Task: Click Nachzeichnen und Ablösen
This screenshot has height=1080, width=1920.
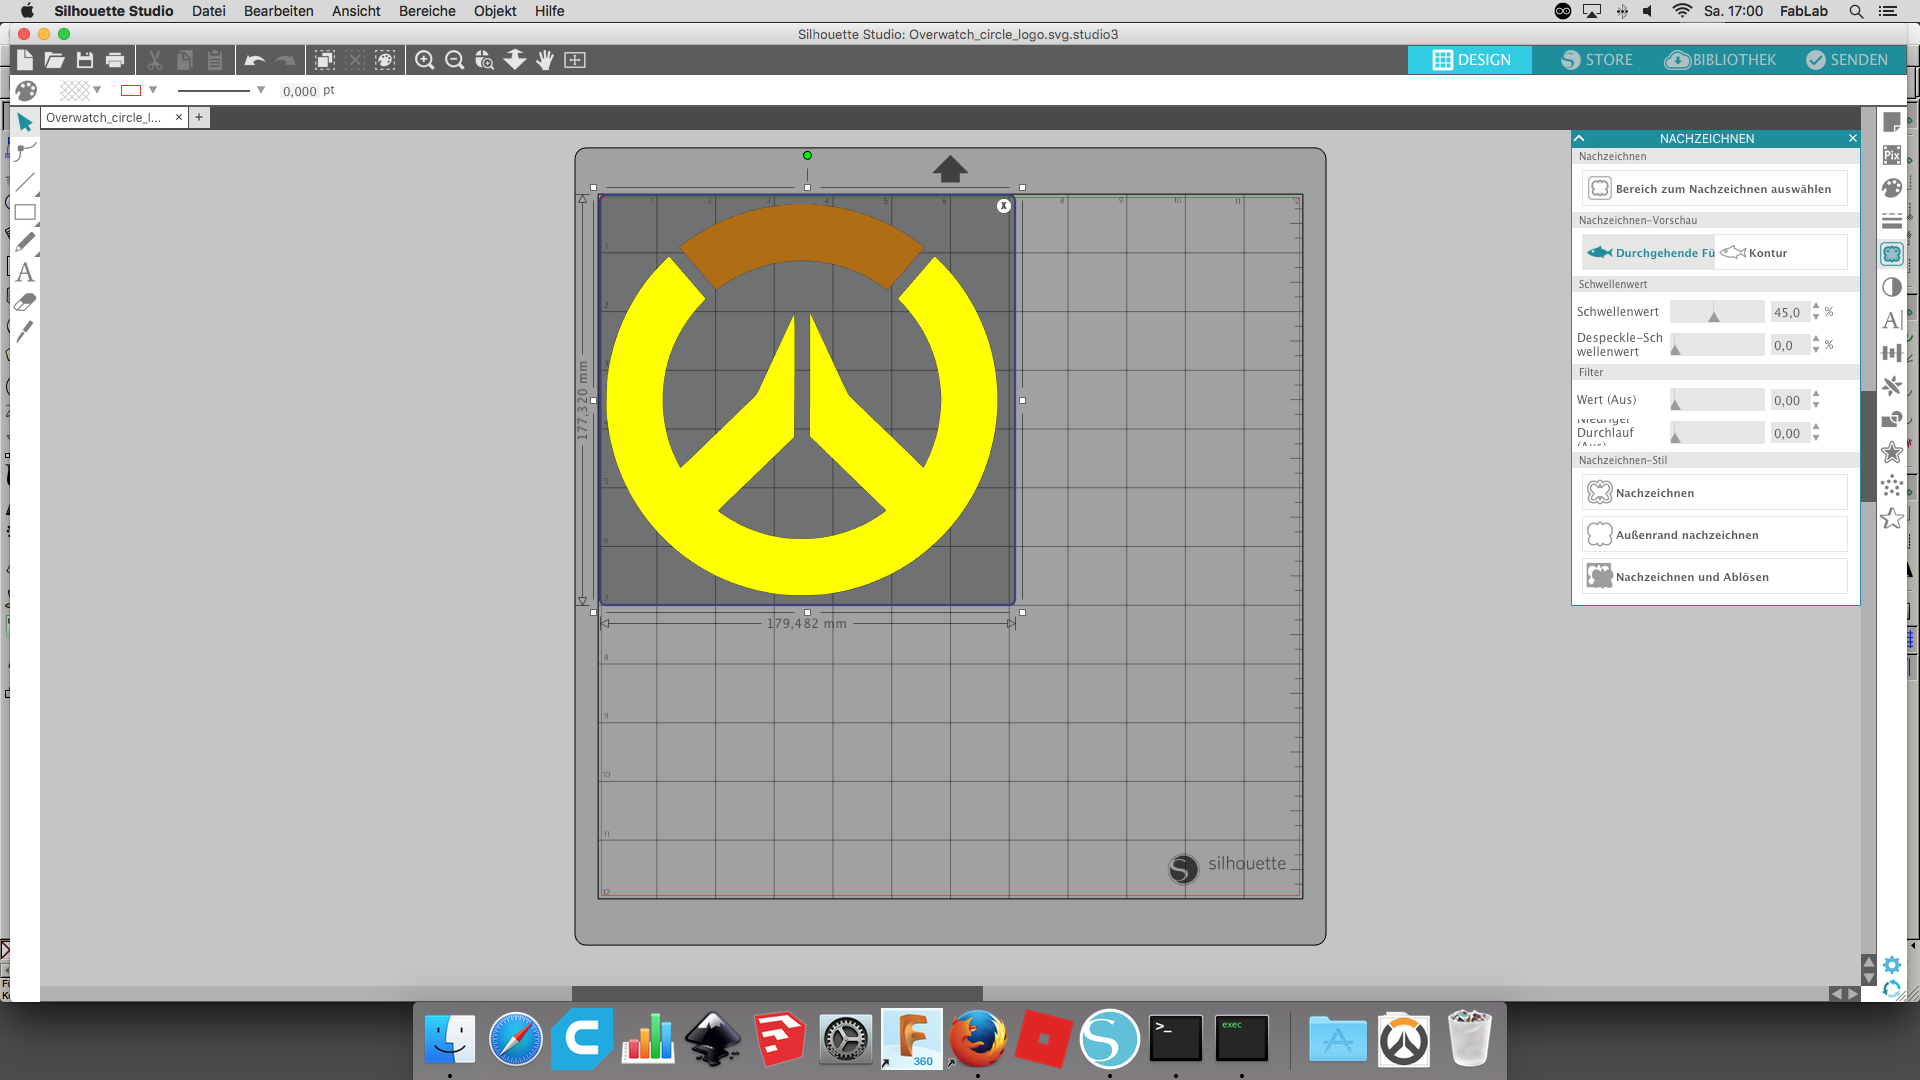Action: tap(1714, 576)
